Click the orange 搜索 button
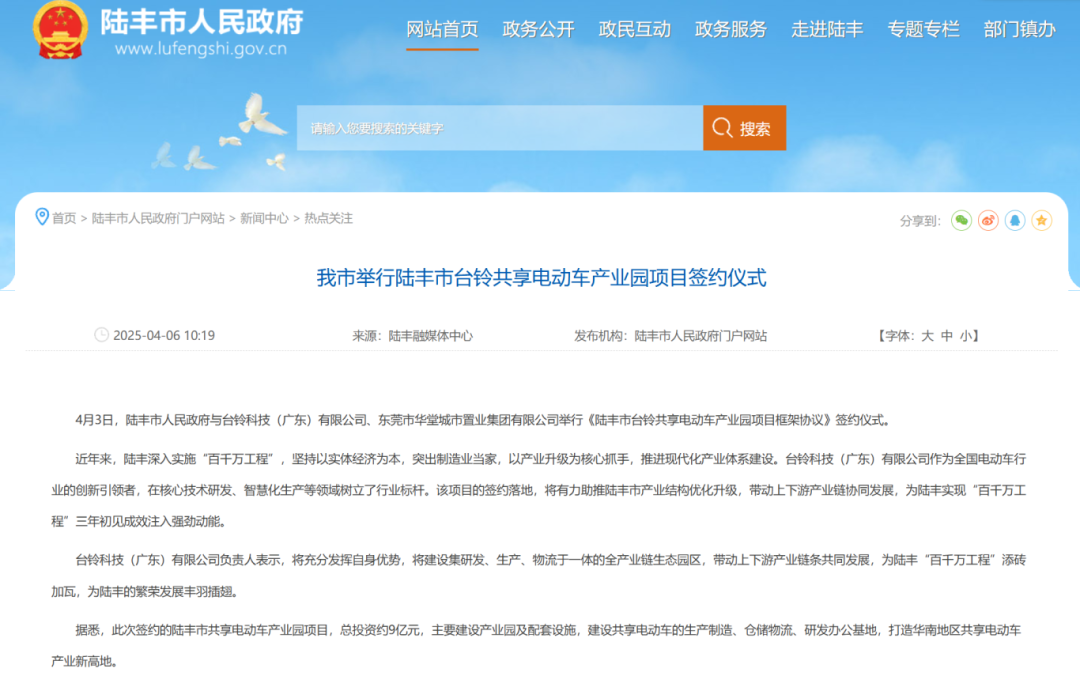This screenshot has width=1080, height=691. tap(745, 128)
